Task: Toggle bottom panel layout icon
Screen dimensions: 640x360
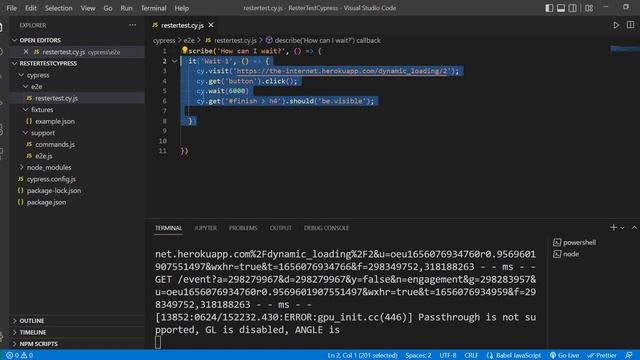Action: pyautogui.click(x=561, y=8)
